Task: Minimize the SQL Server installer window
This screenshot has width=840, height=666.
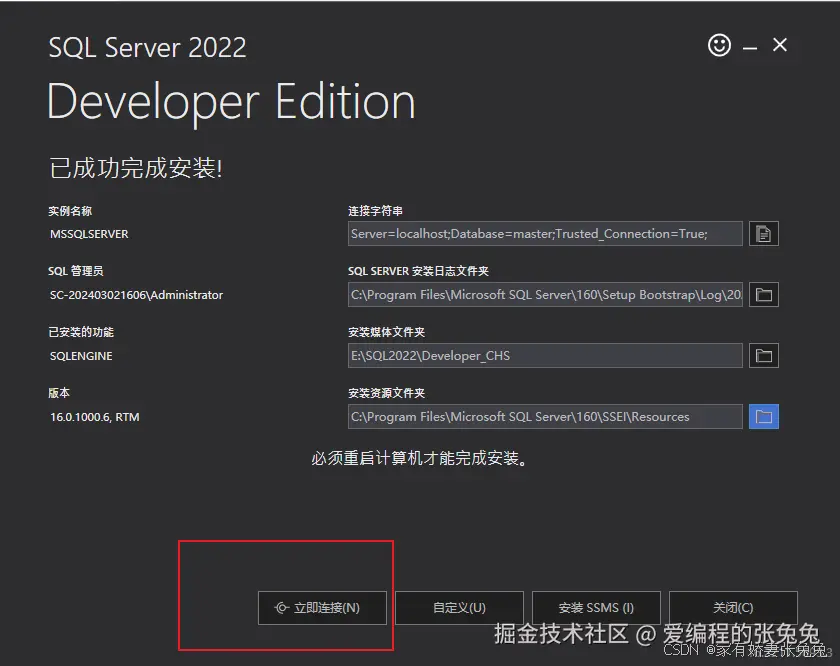Action: [x=750, y=48]
